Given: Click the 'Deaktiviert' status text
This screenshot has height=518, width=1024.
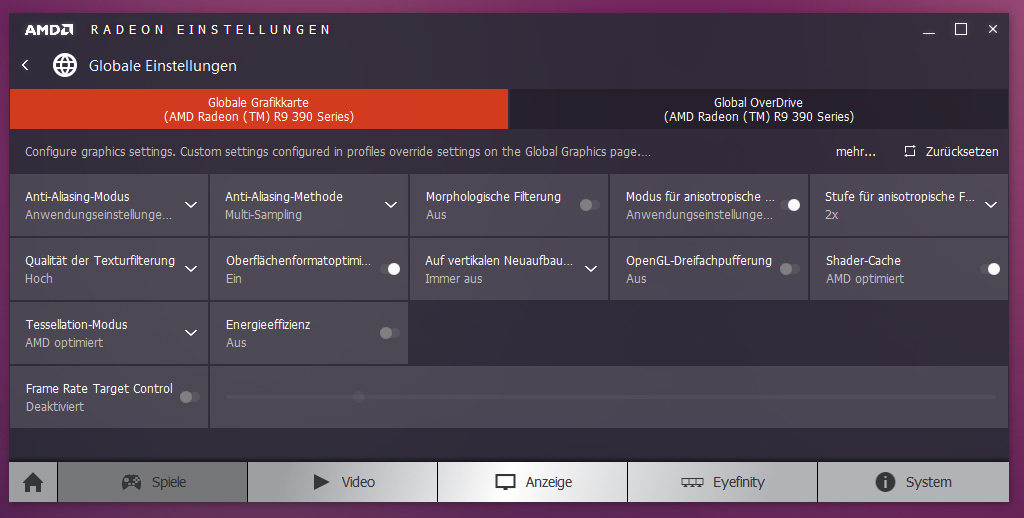Looking at the screenshot, I should (x=55, y=407).
